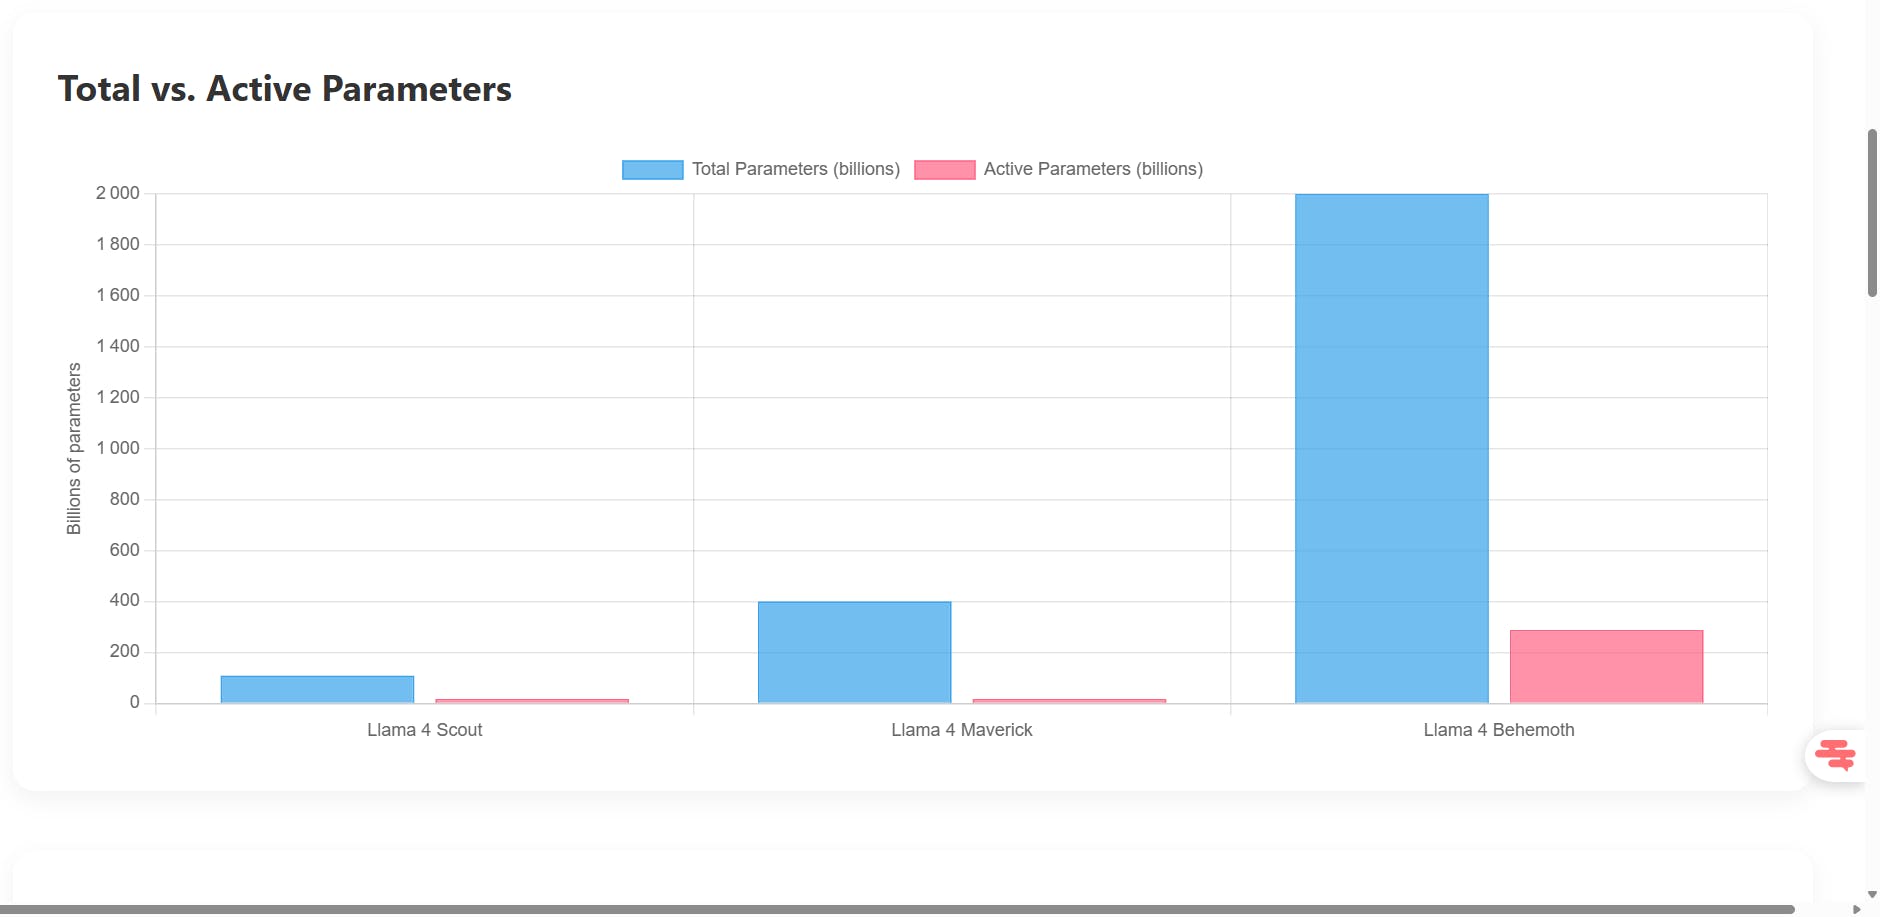The width and height of the screenshot is (1880, 917).
Task: Toggle the "Active Parameters (billions)" legend label
Action: click(x=1093, y=169)
